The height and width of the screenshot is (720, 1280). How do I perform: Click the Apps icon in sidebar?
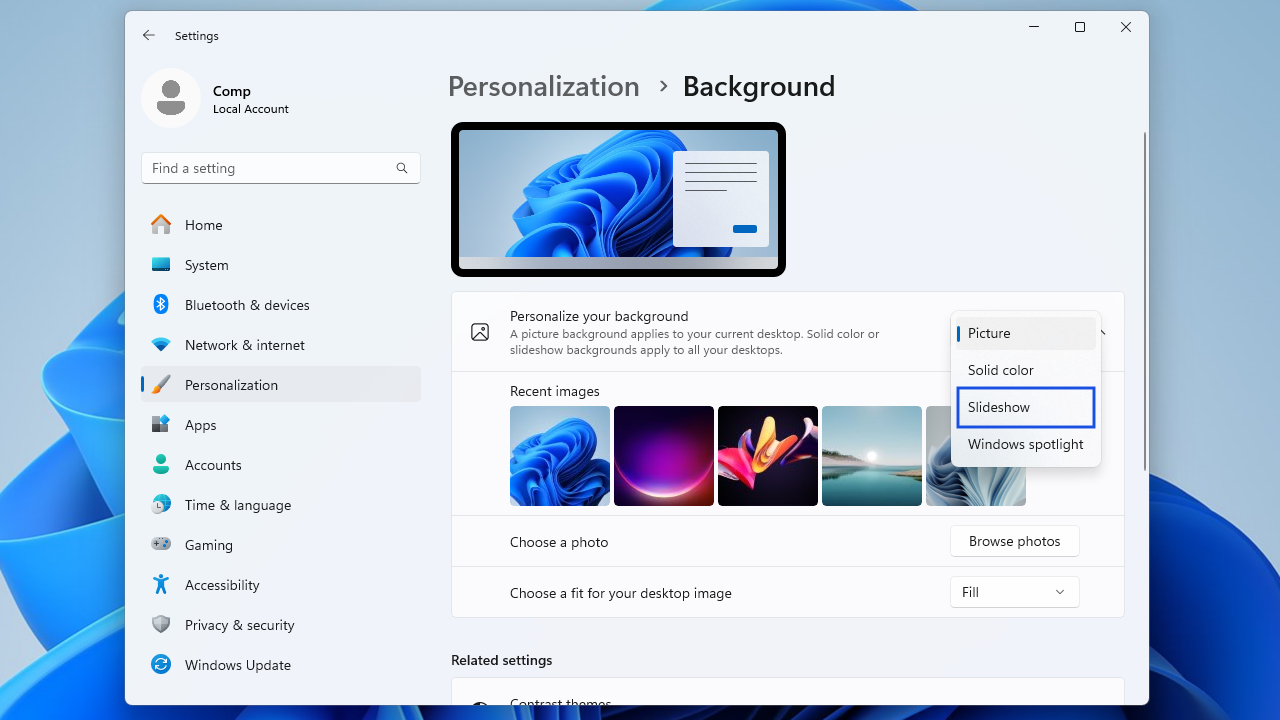pos(161,425)
